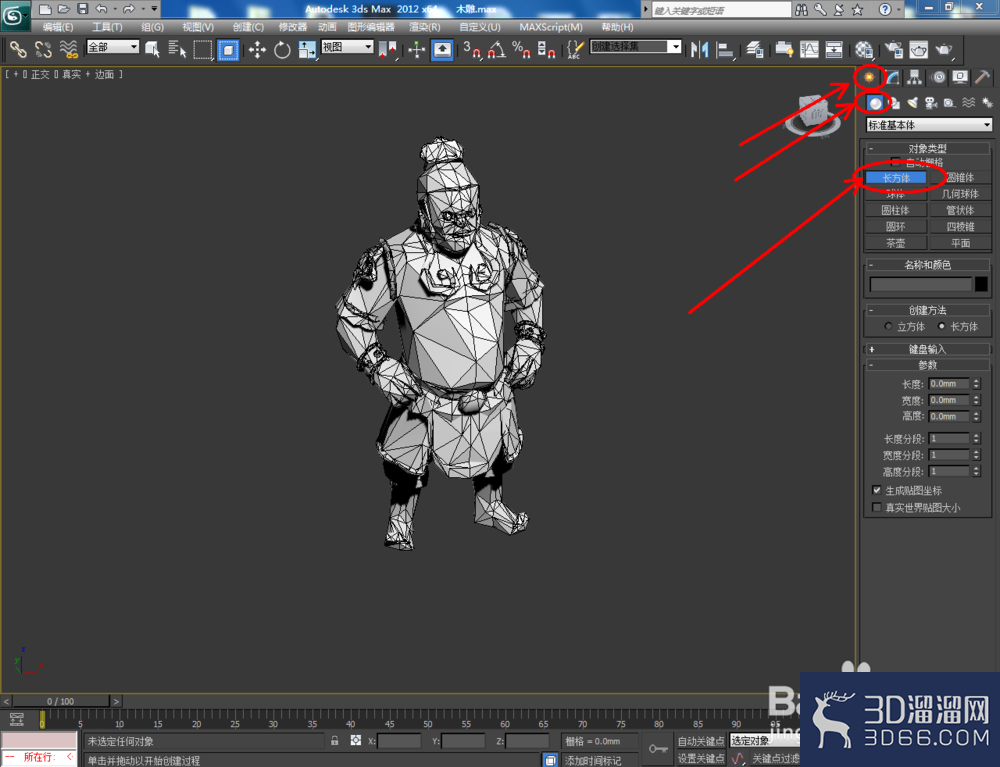1000x767 pixels.
Task: Switch to the Hierarchy command panel tab
Action: tap(915, 77)
